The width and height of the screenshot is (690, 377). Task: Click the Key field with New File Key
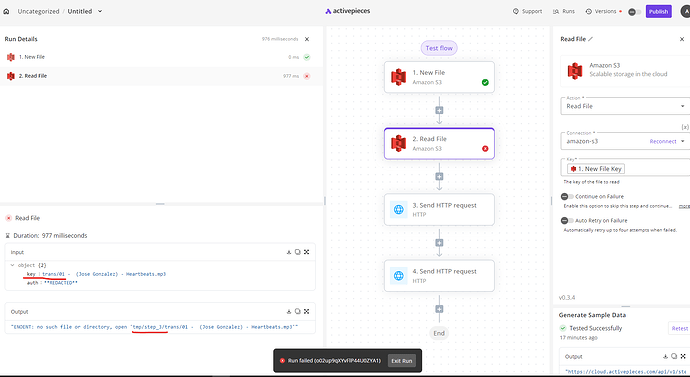(625, 168)
